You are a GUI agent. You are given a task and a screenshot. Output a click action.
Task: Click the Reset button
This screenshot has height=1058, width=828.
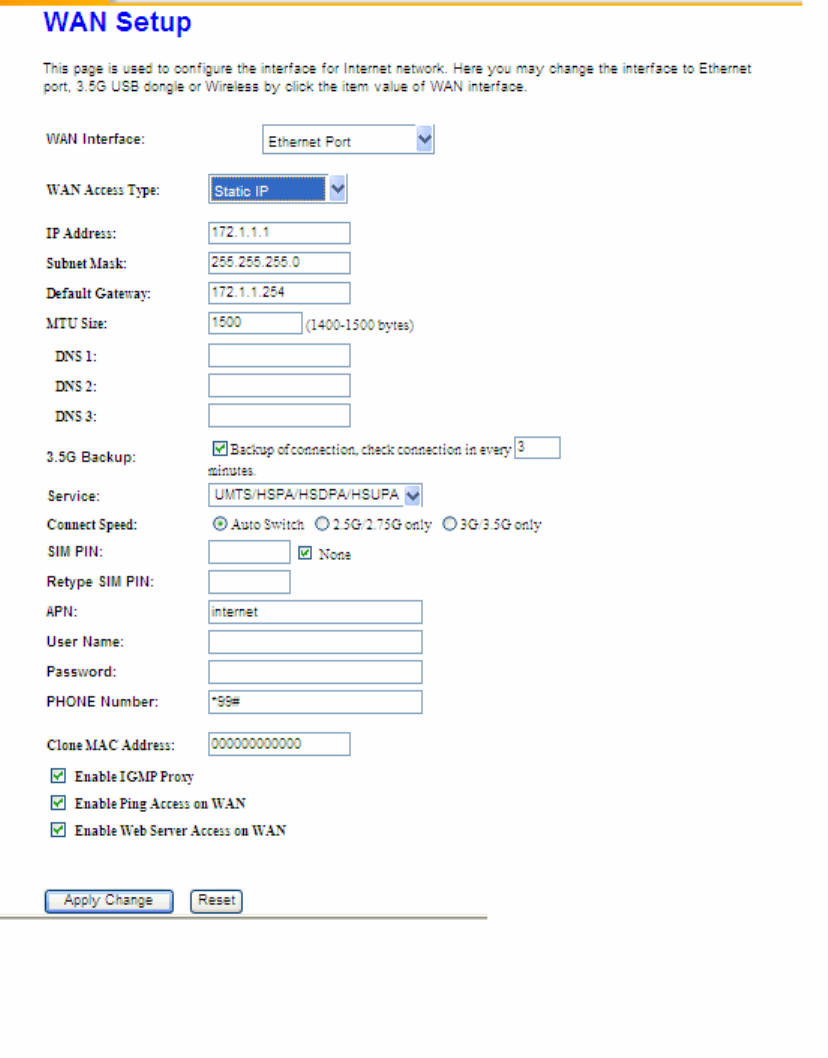tap(216, 901)
